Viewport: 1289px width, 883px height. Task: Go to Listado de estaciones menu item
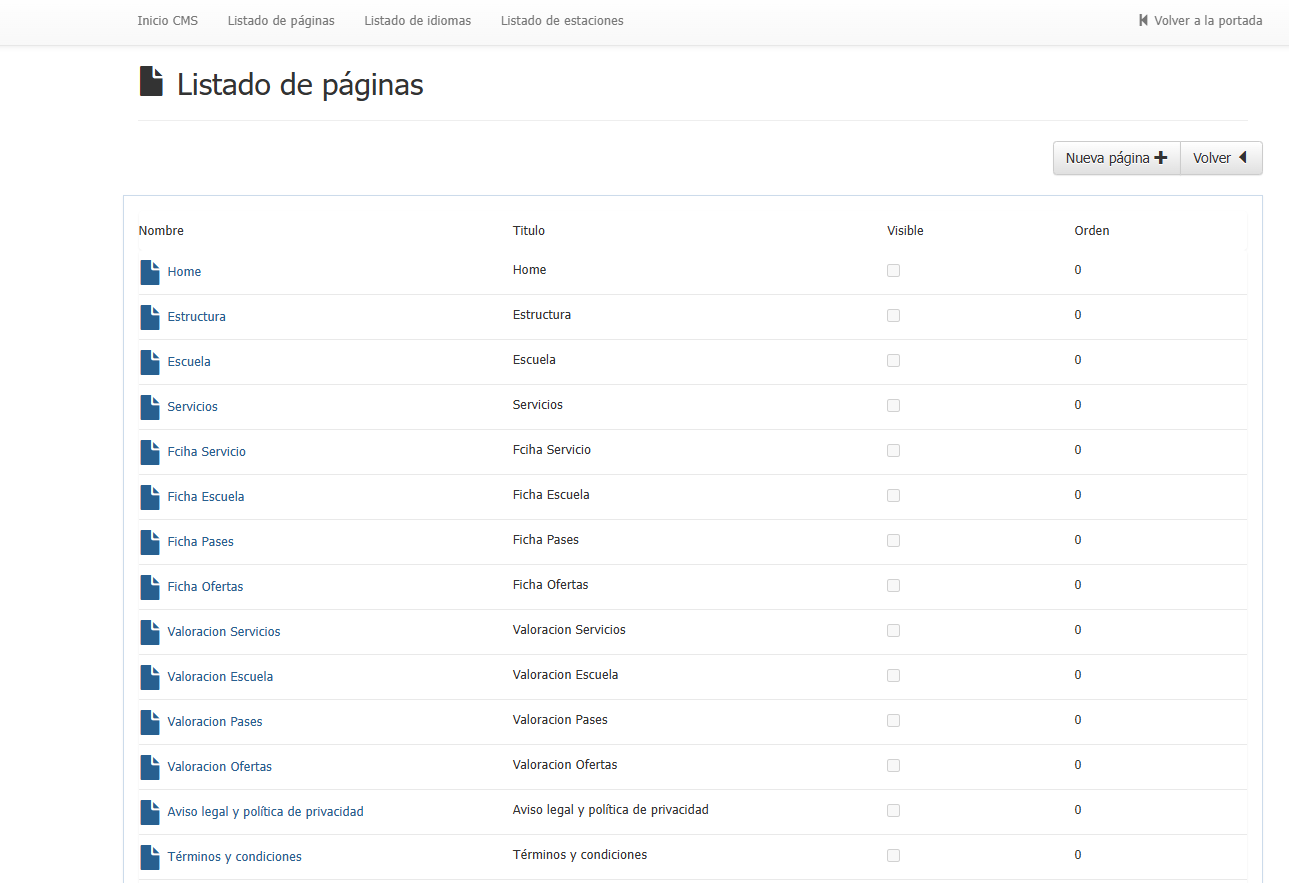pos(561,21)
